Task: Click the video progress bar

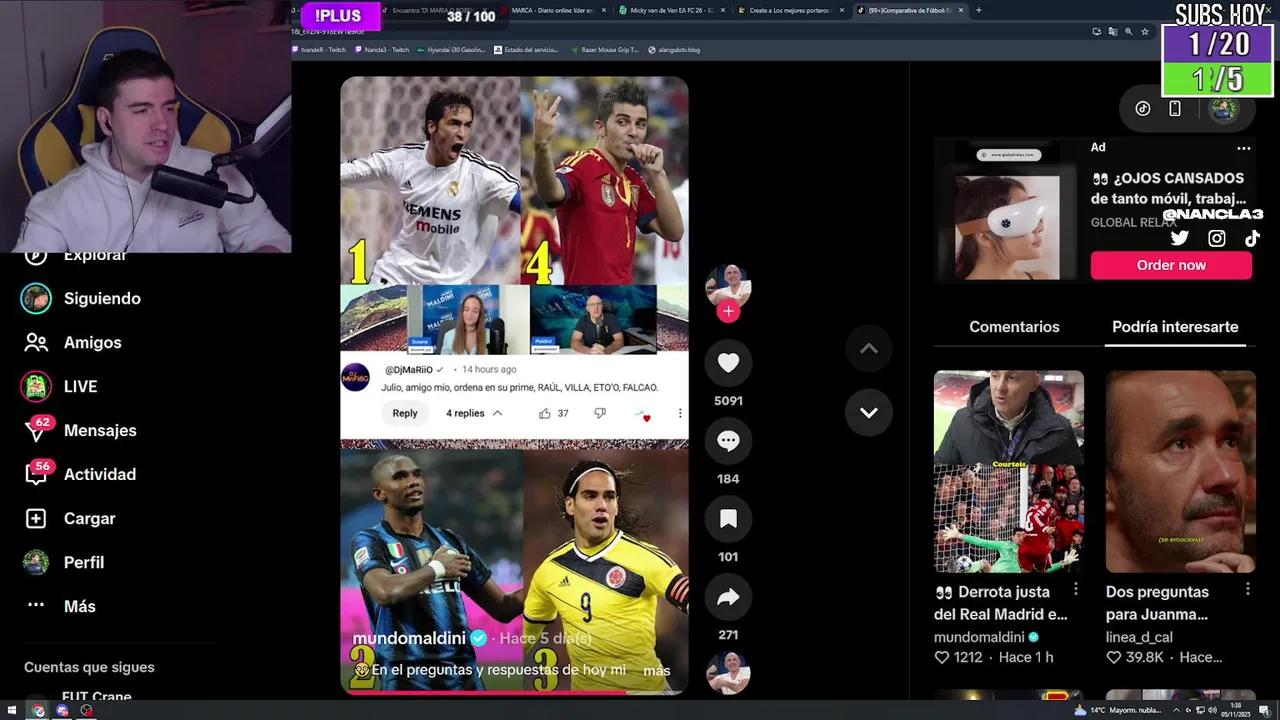Action: pyautogui.click(x=514, y=691)
